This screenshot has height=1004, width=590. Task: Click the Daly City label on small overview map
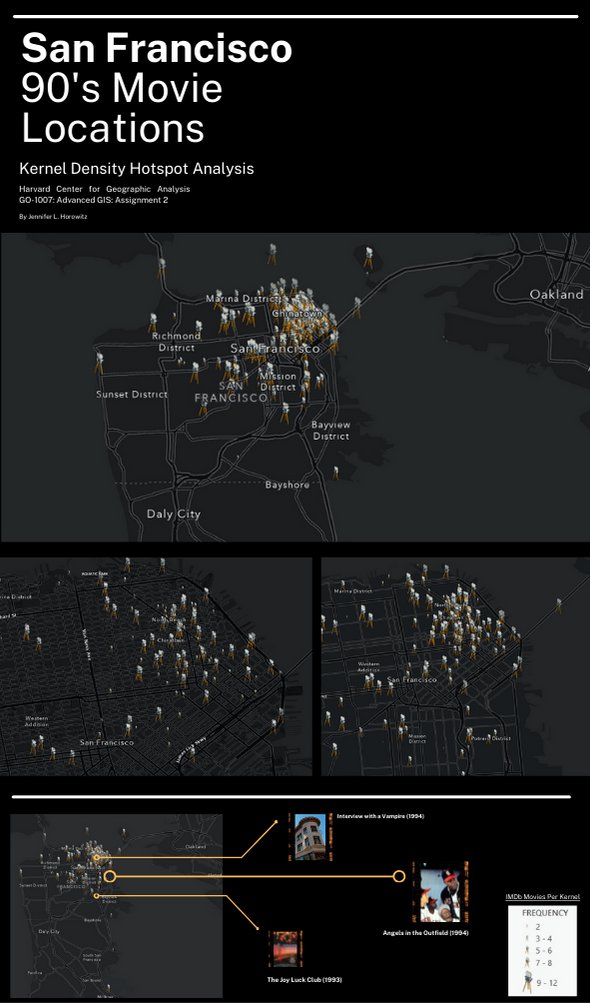(x=49, y=931)
